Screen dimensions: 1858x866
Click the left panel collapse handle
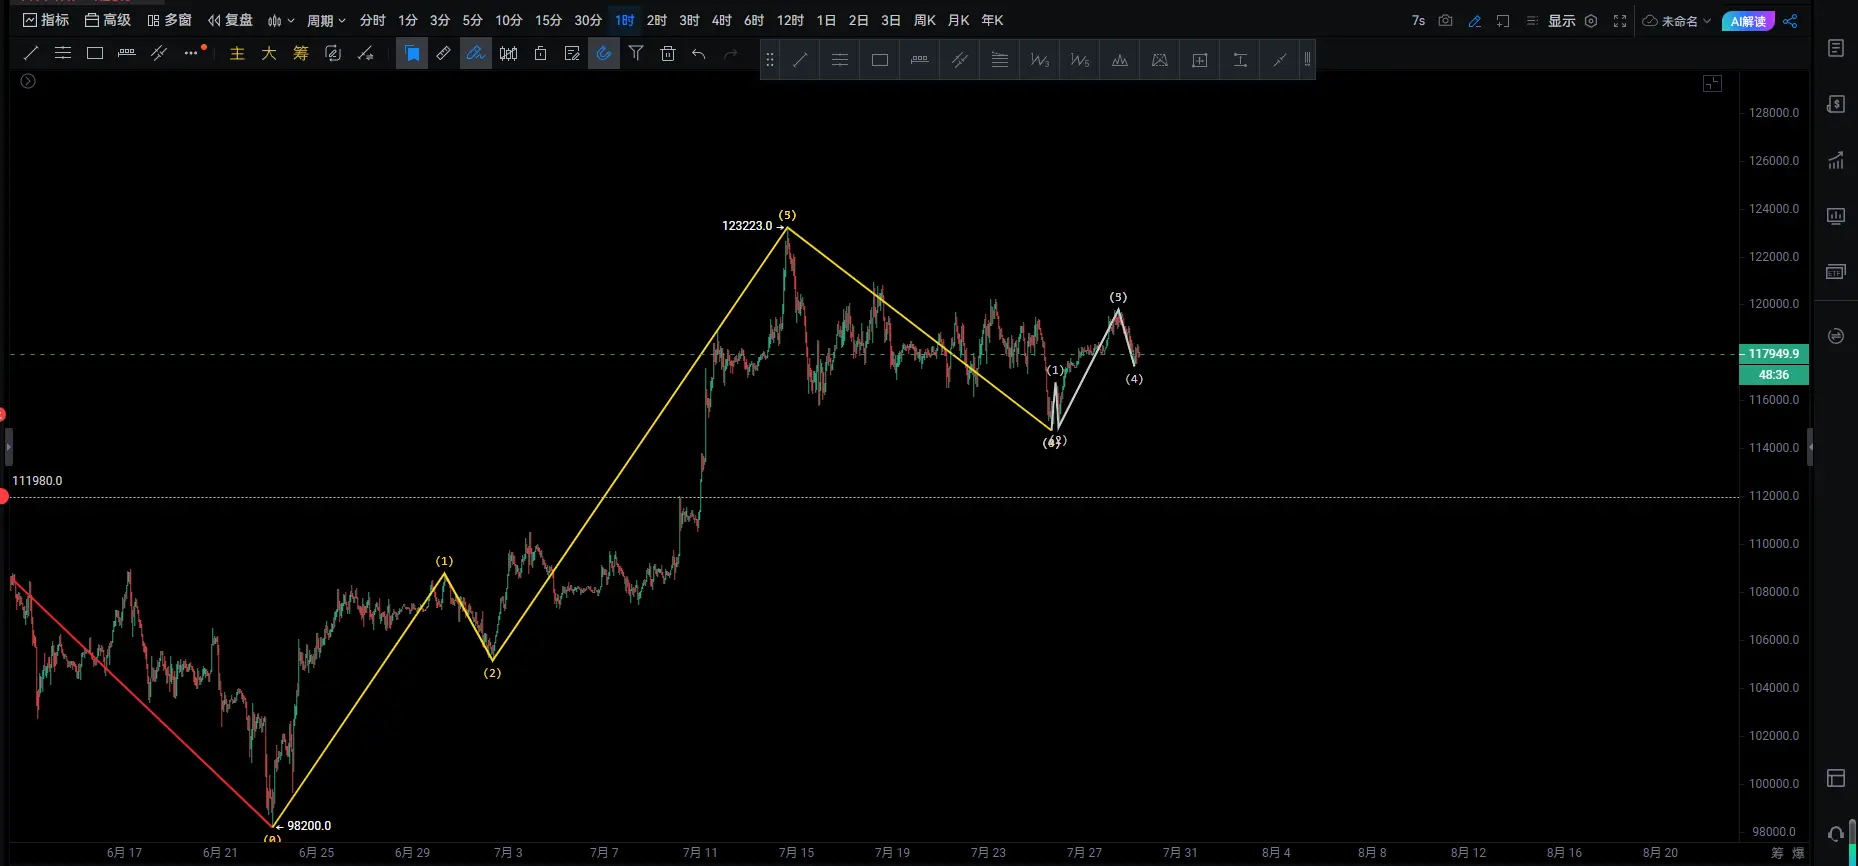(8, 447)
